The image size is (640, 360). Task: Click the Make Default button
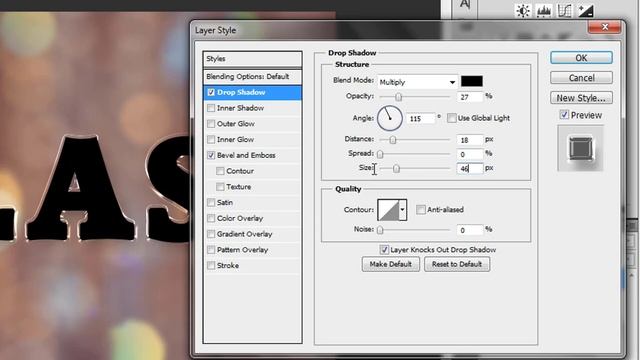[390, 264]
